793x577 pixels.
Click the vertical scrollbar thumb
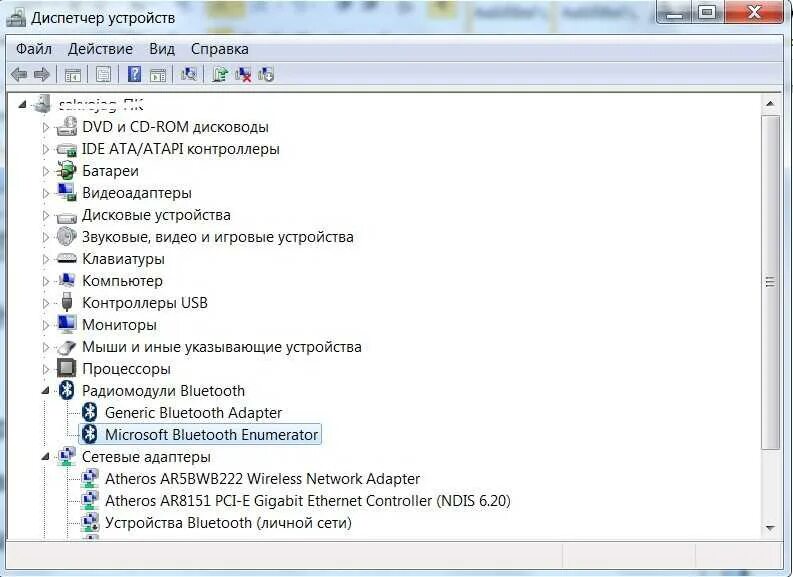coord(770,282)
